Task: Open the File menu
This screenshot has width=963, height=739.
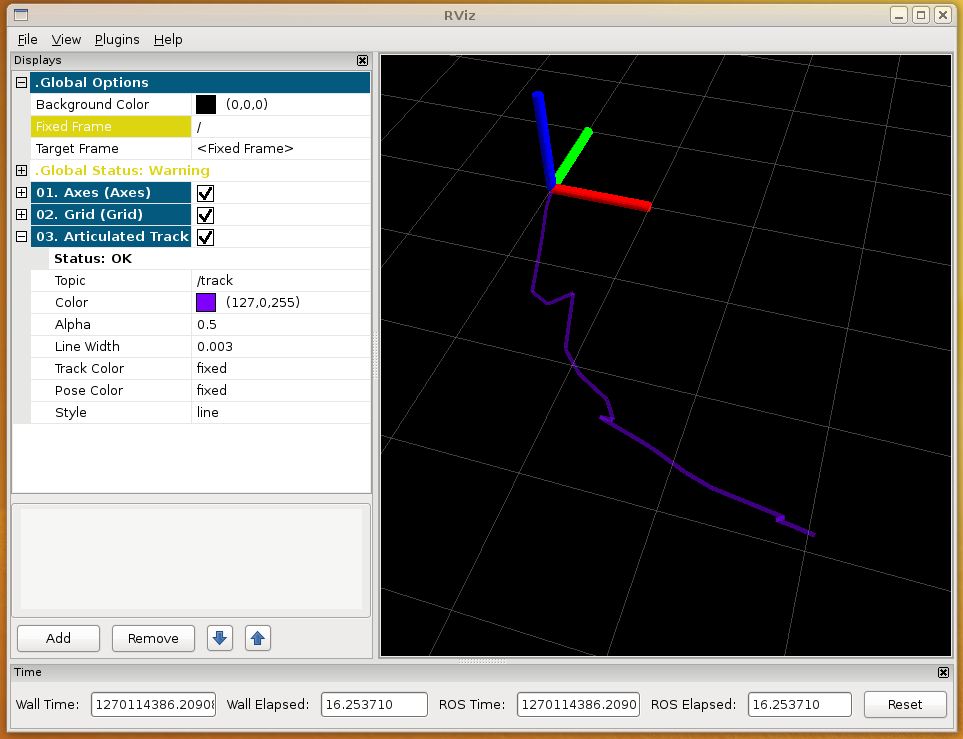Action: coord(27,39)
